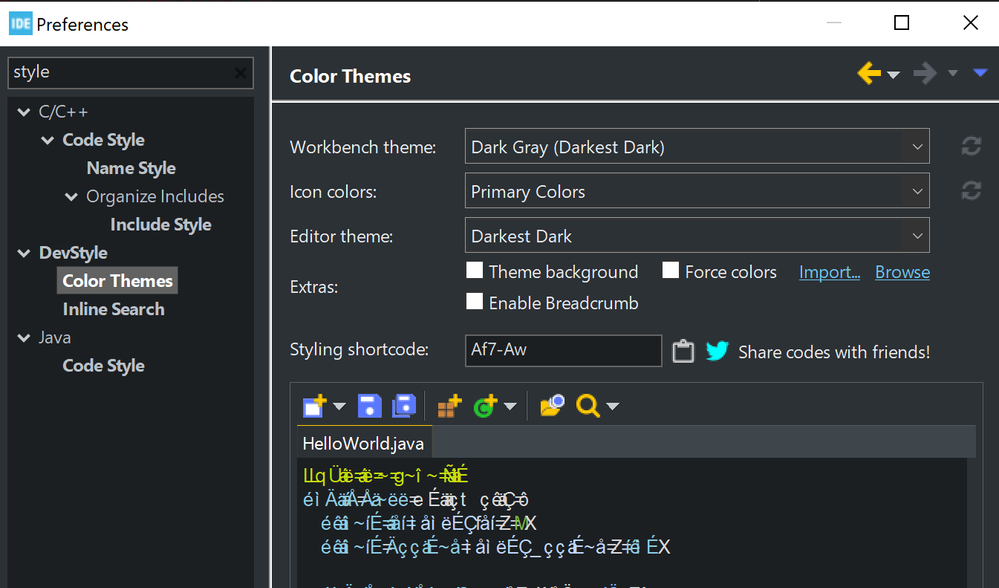Collapse the Java tree node

coord(24,338)
